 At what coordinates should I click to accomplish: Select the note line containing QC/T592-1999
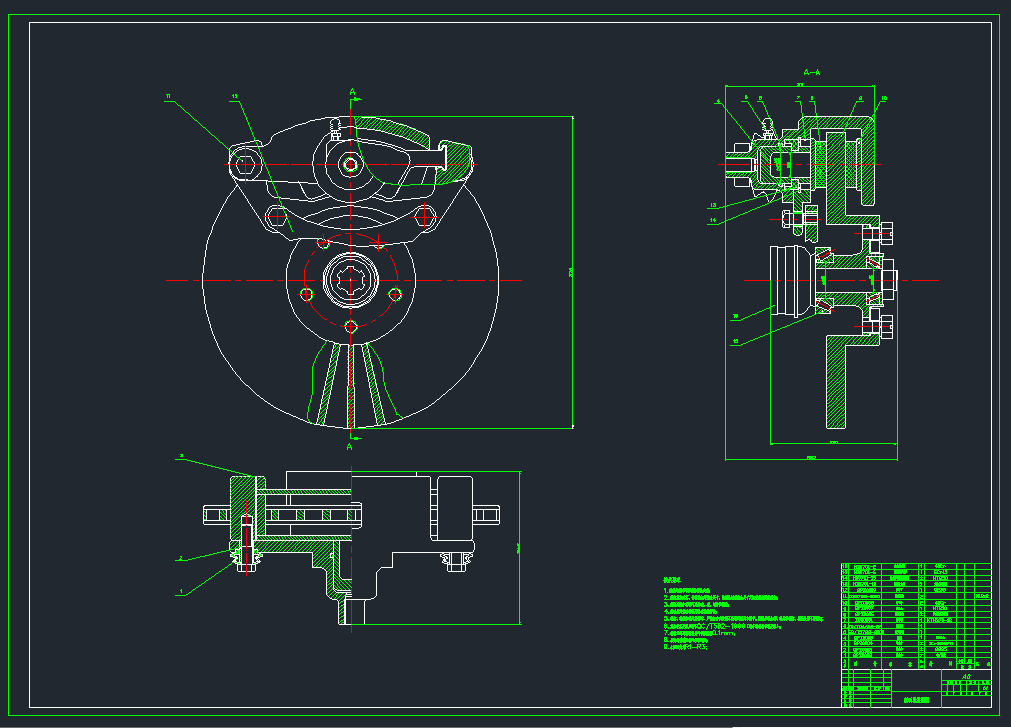pyautogui.click(x=722, y=625)
